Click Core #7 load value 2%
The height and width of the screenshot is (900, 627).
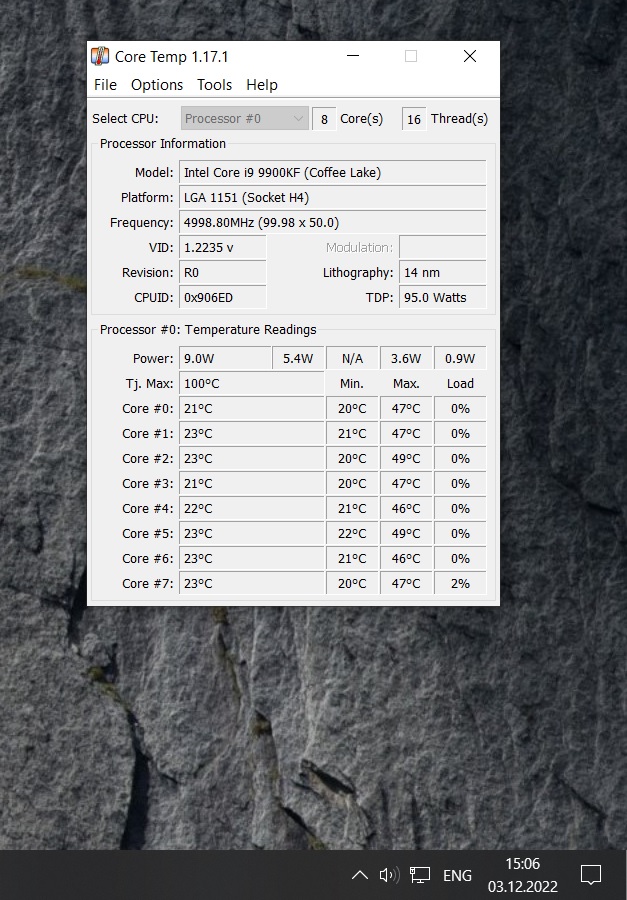tap(460, 583)
